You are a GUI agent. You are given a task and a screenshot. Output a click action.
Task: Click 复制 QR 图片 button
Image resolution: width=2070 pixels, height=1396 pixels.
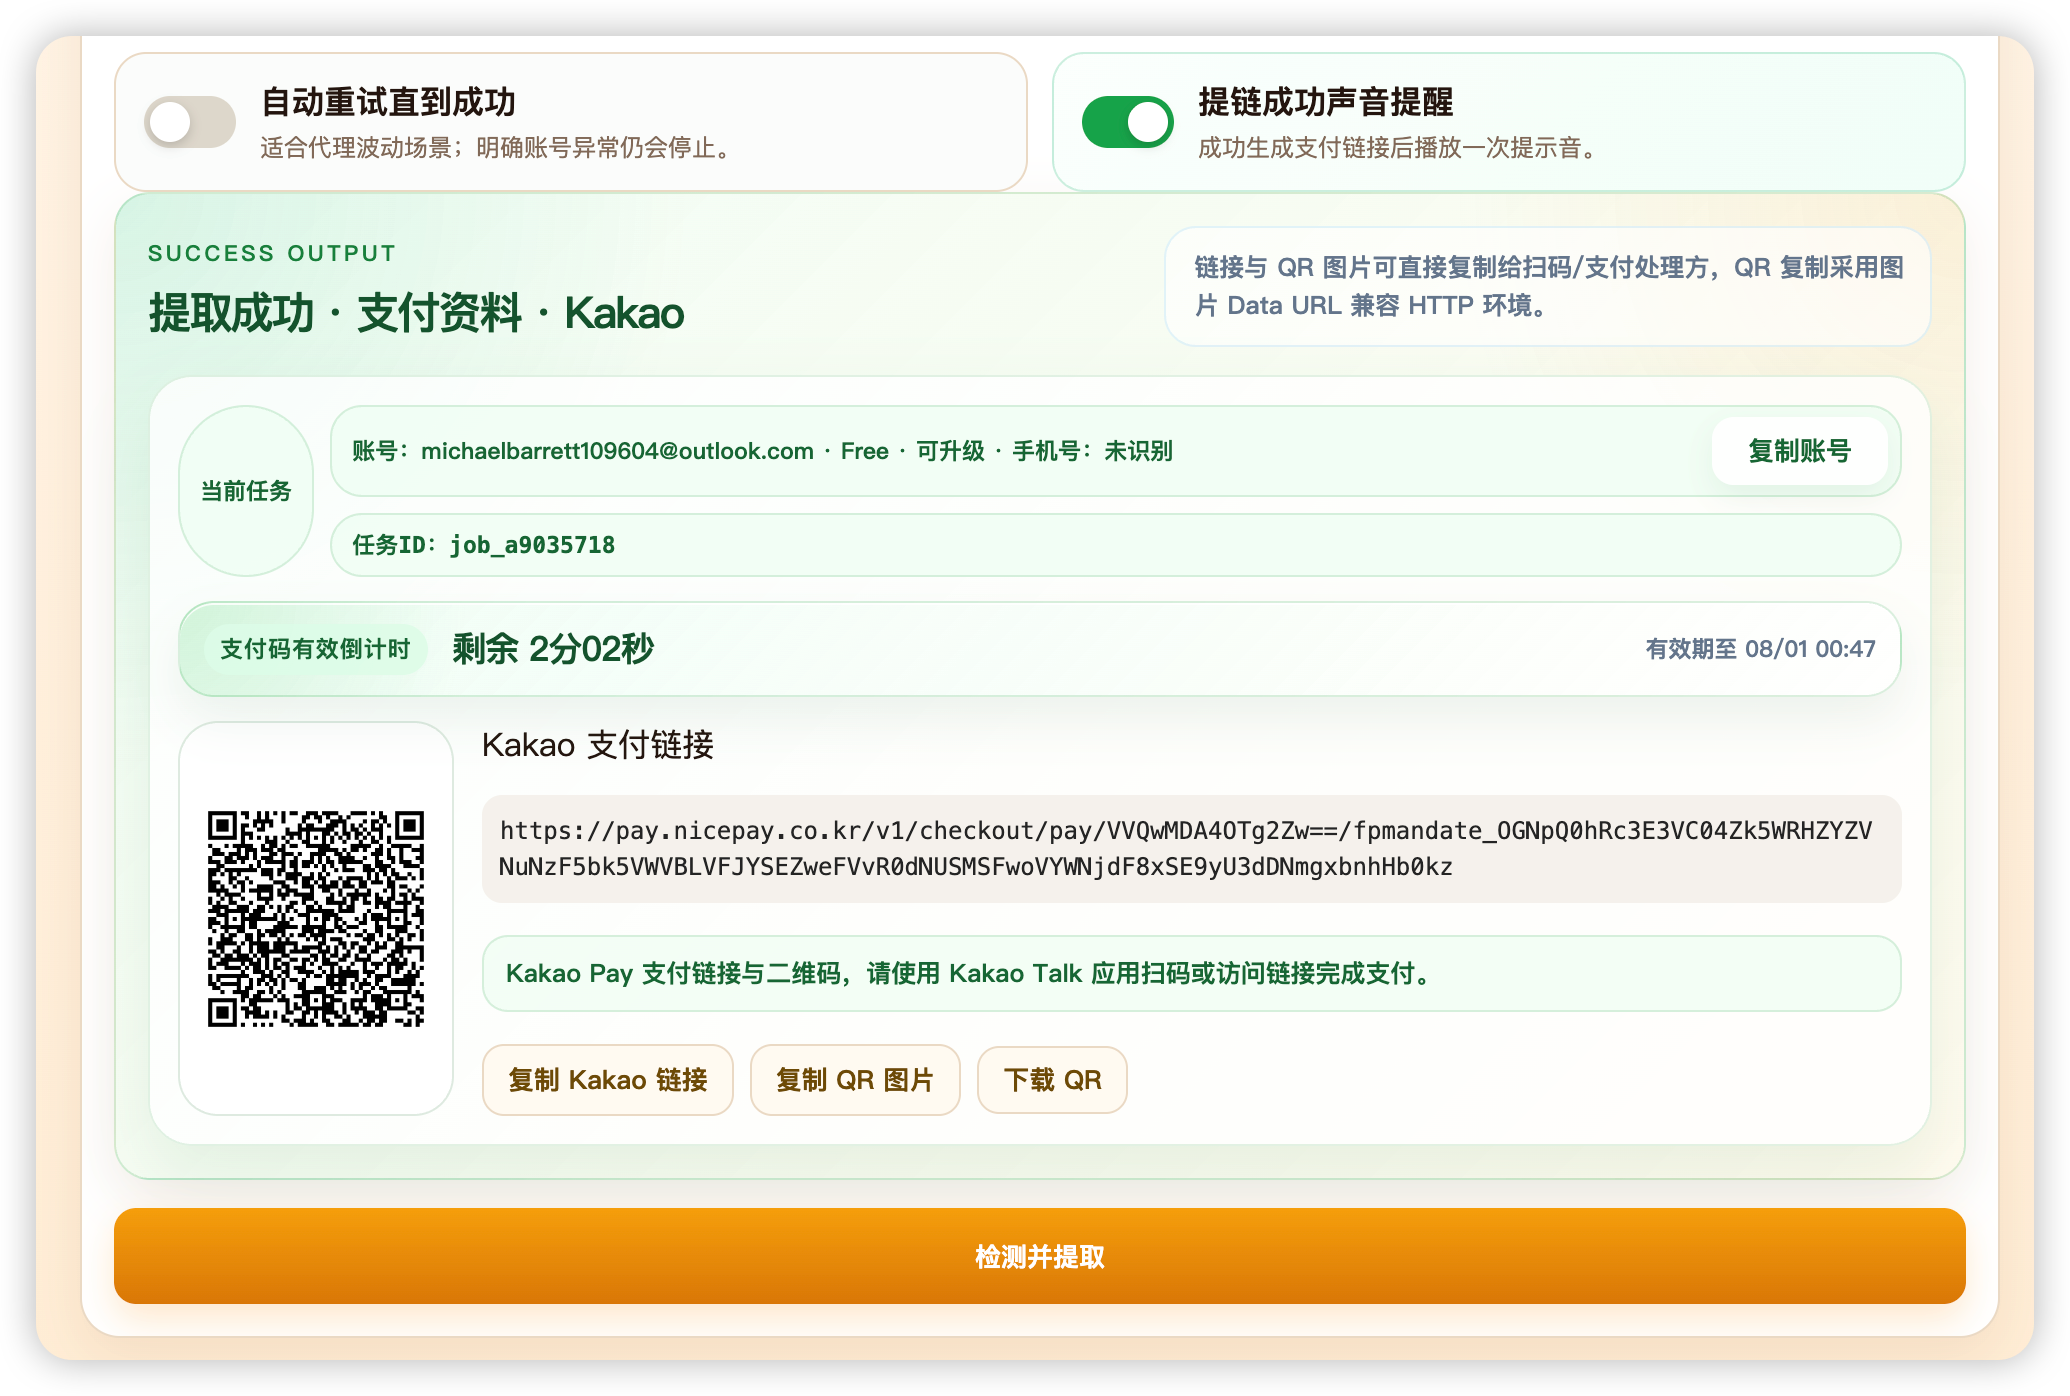pos(855,1080)
